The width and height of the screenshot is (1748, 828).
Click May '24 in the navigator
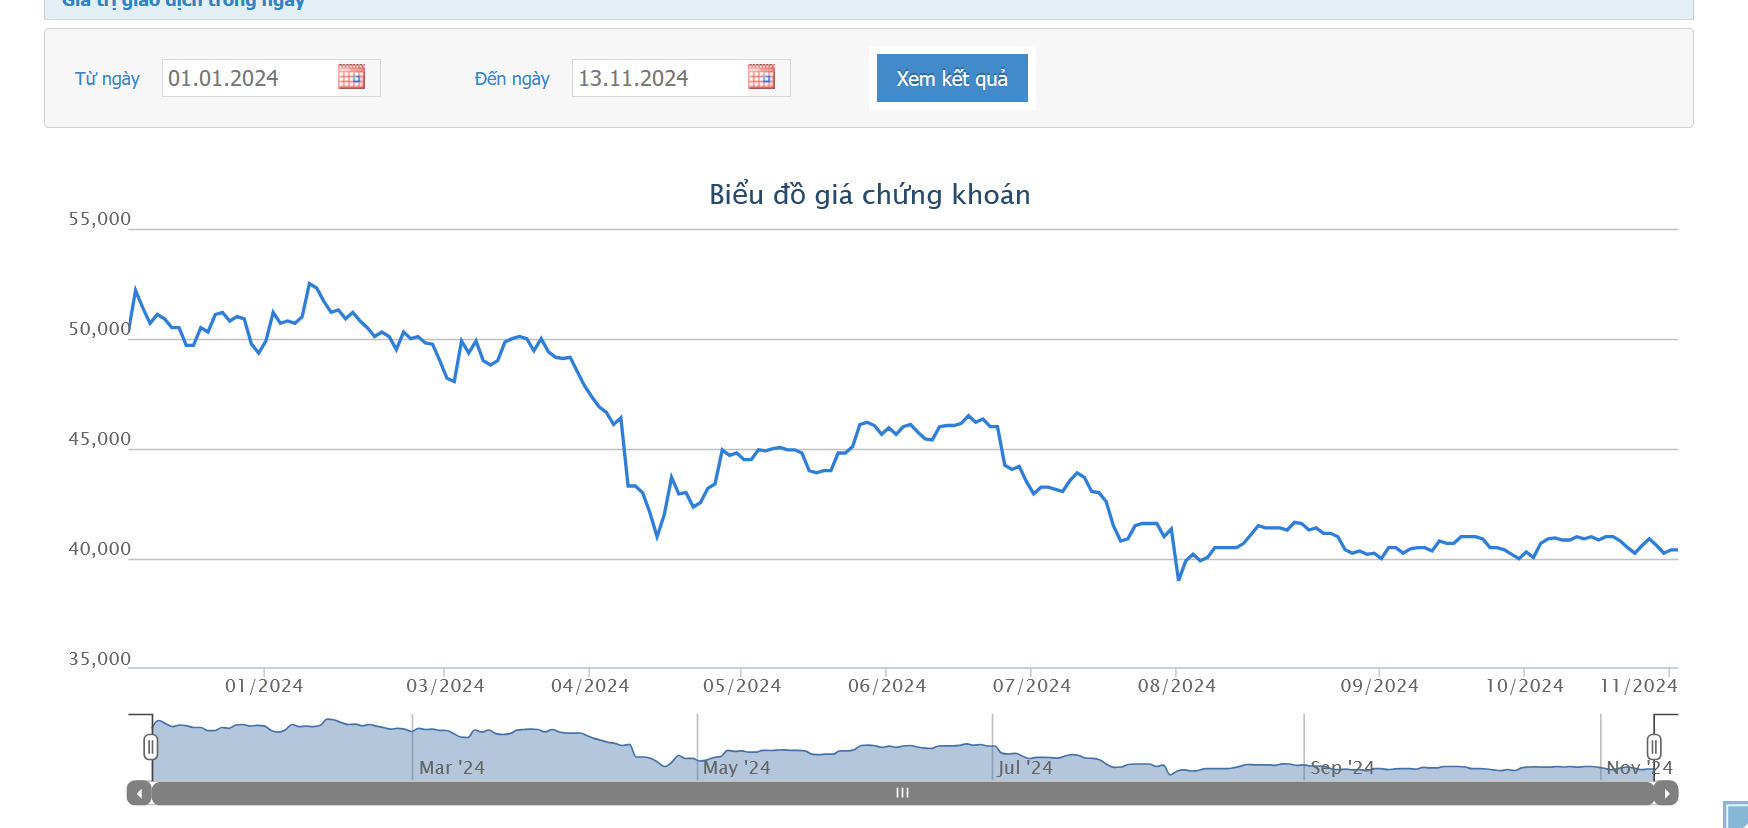click(x=737, y=768)
